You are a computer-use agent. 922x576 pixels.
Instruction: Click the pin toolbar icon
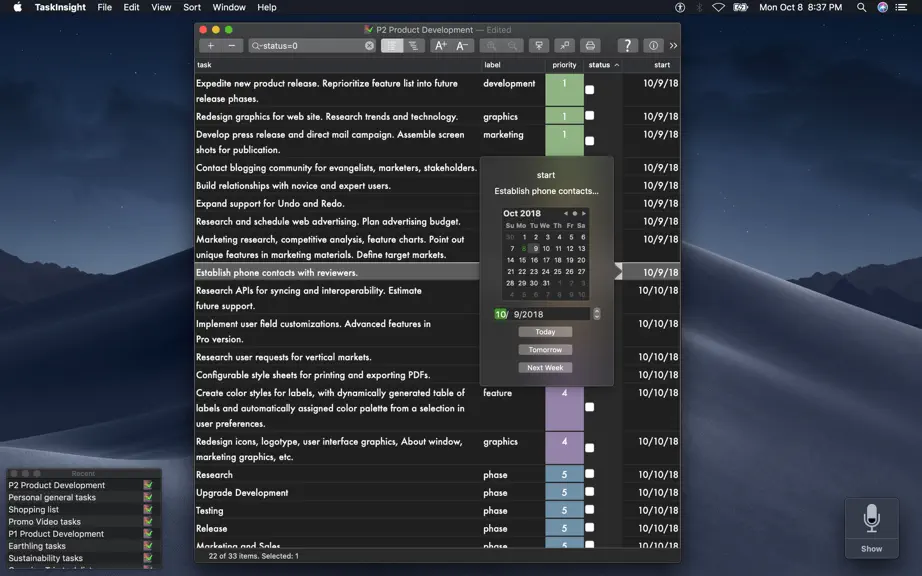(x=564, y=46)
